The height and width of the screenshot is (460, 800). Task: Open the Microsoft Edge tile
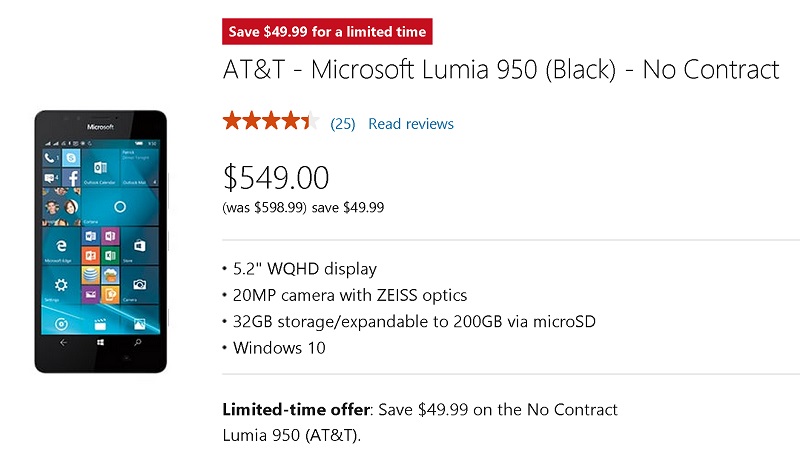pos(61,246)
